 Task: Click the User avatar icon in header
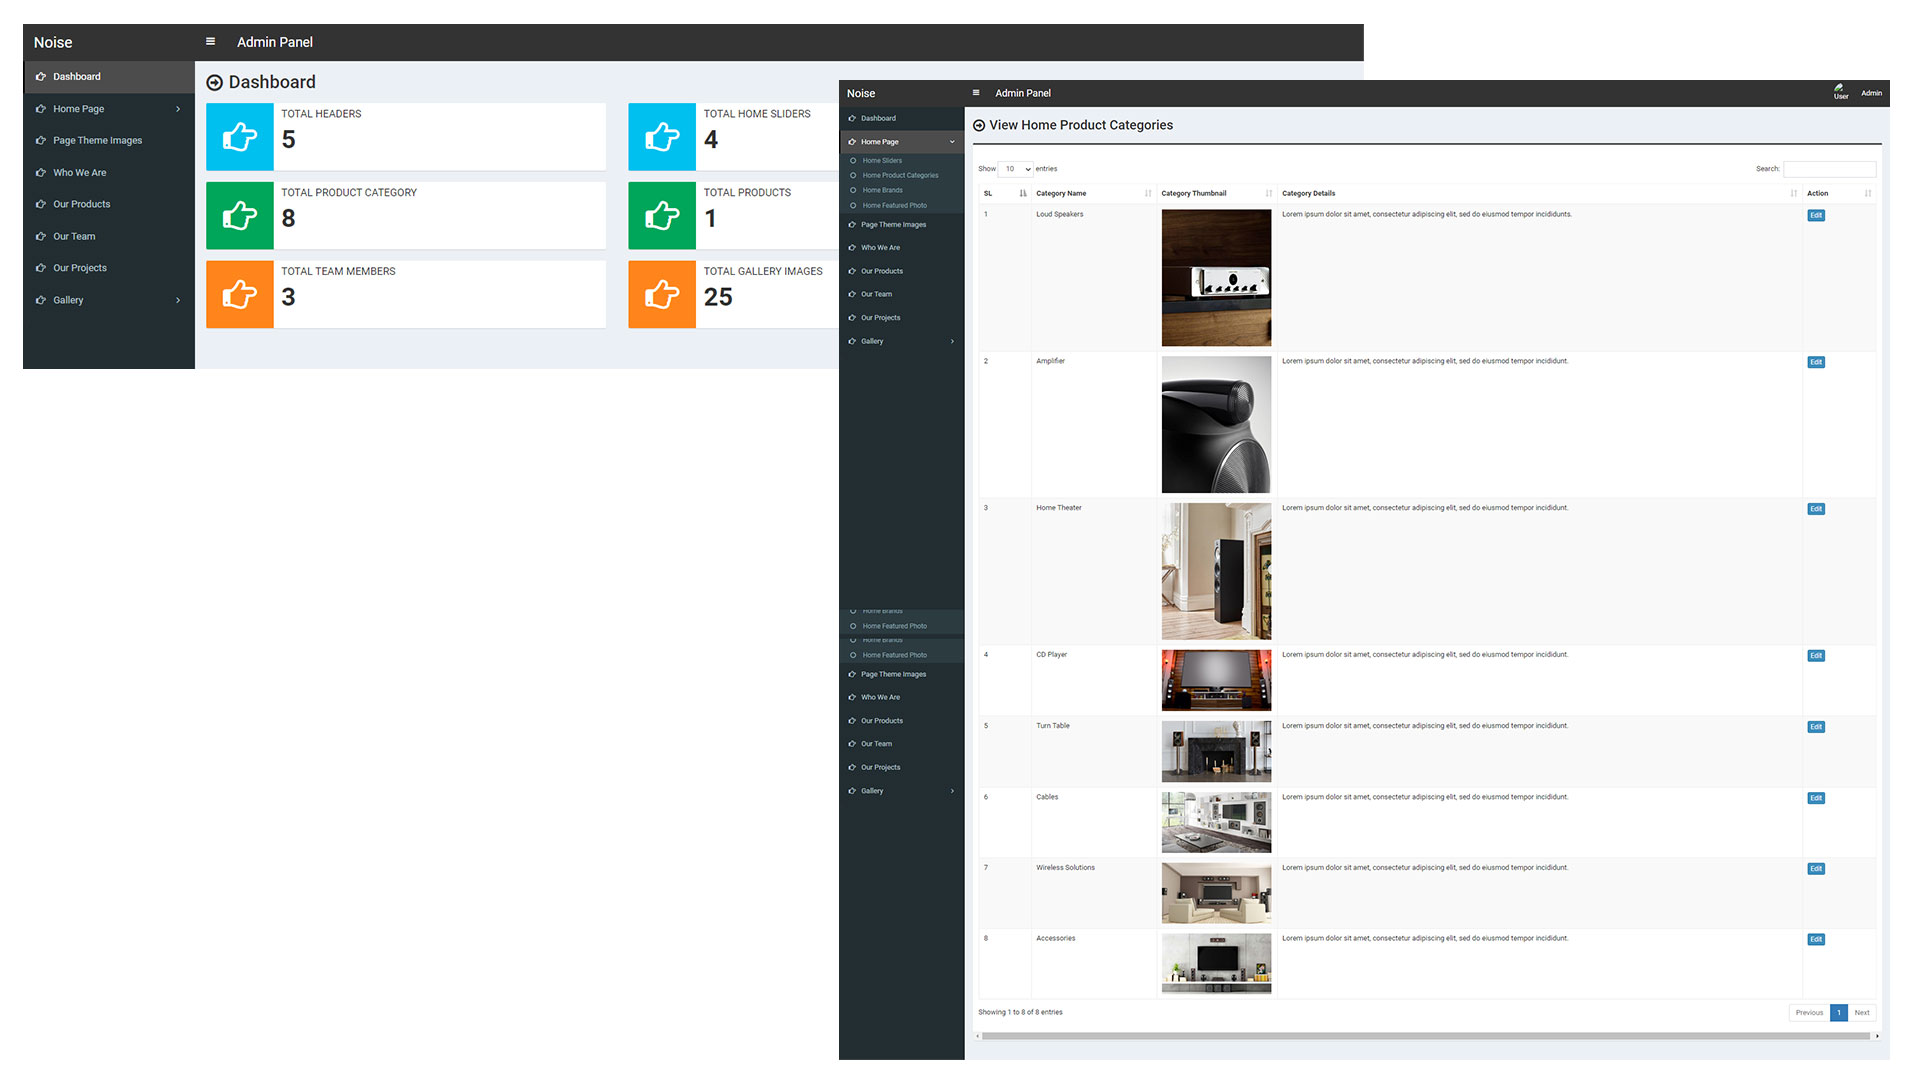pos(1840,91)
